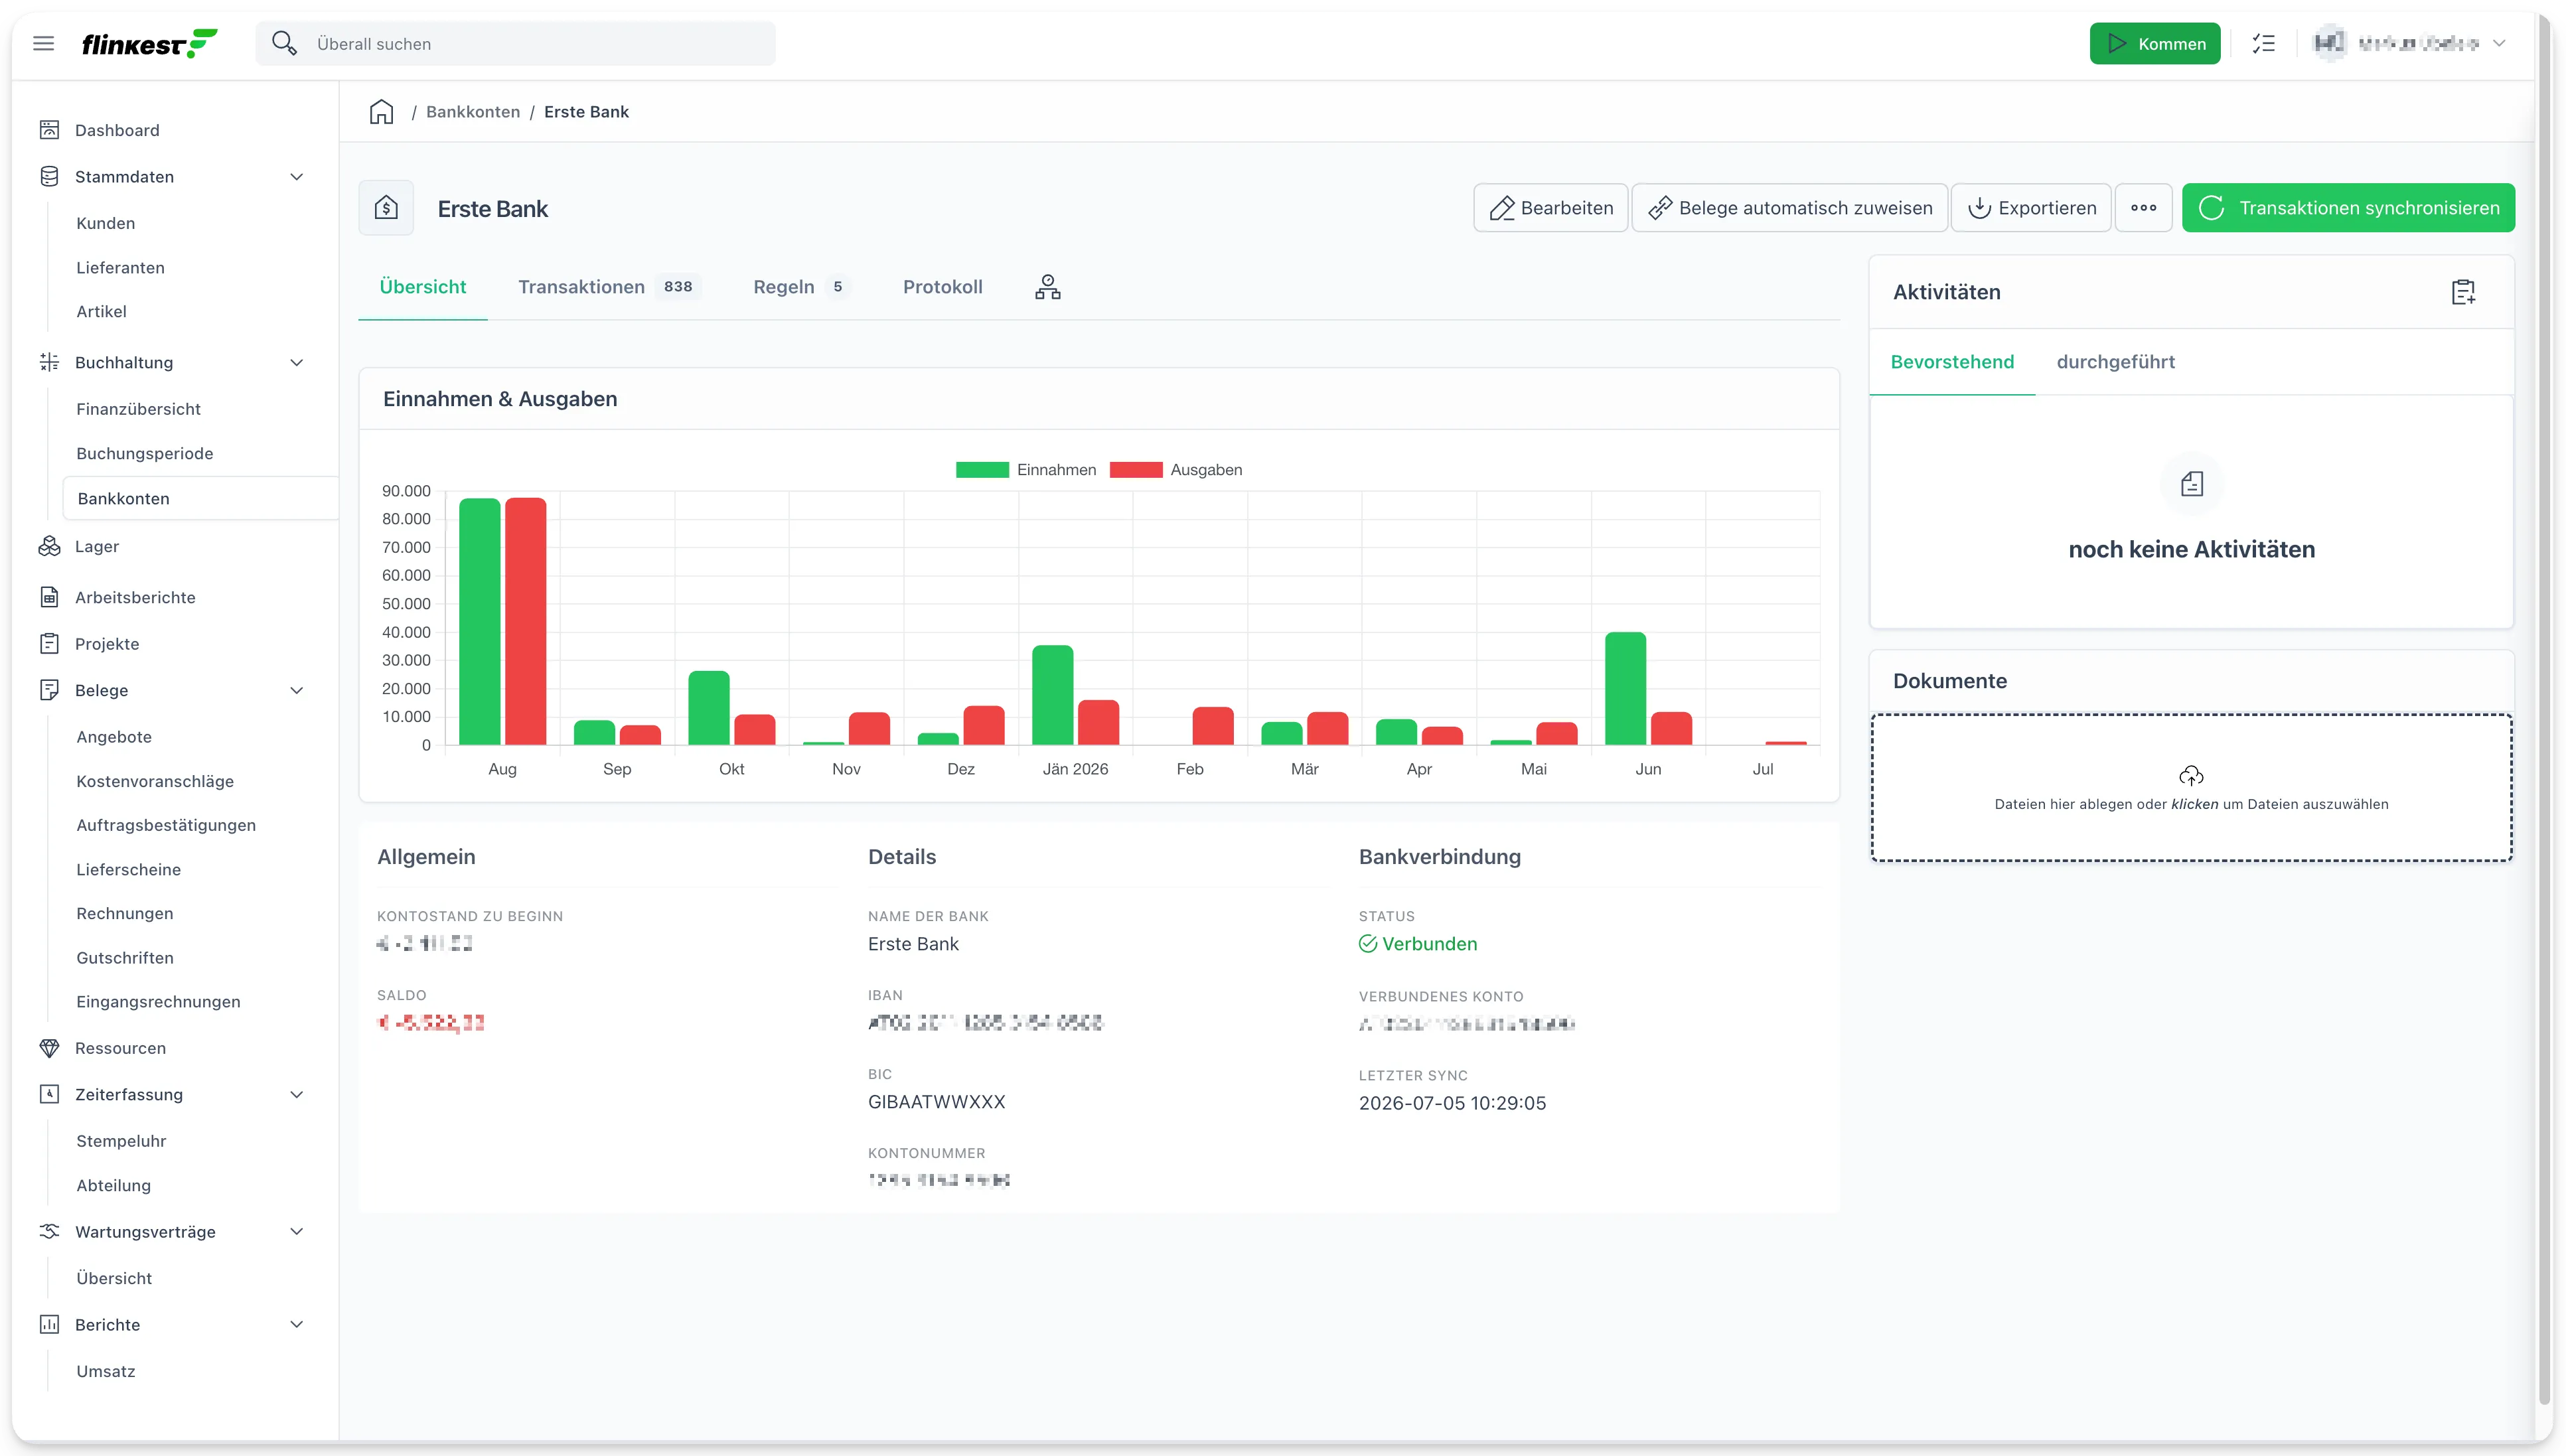Open Eingangsrechnungen in the sidebar

point(158,1001)
